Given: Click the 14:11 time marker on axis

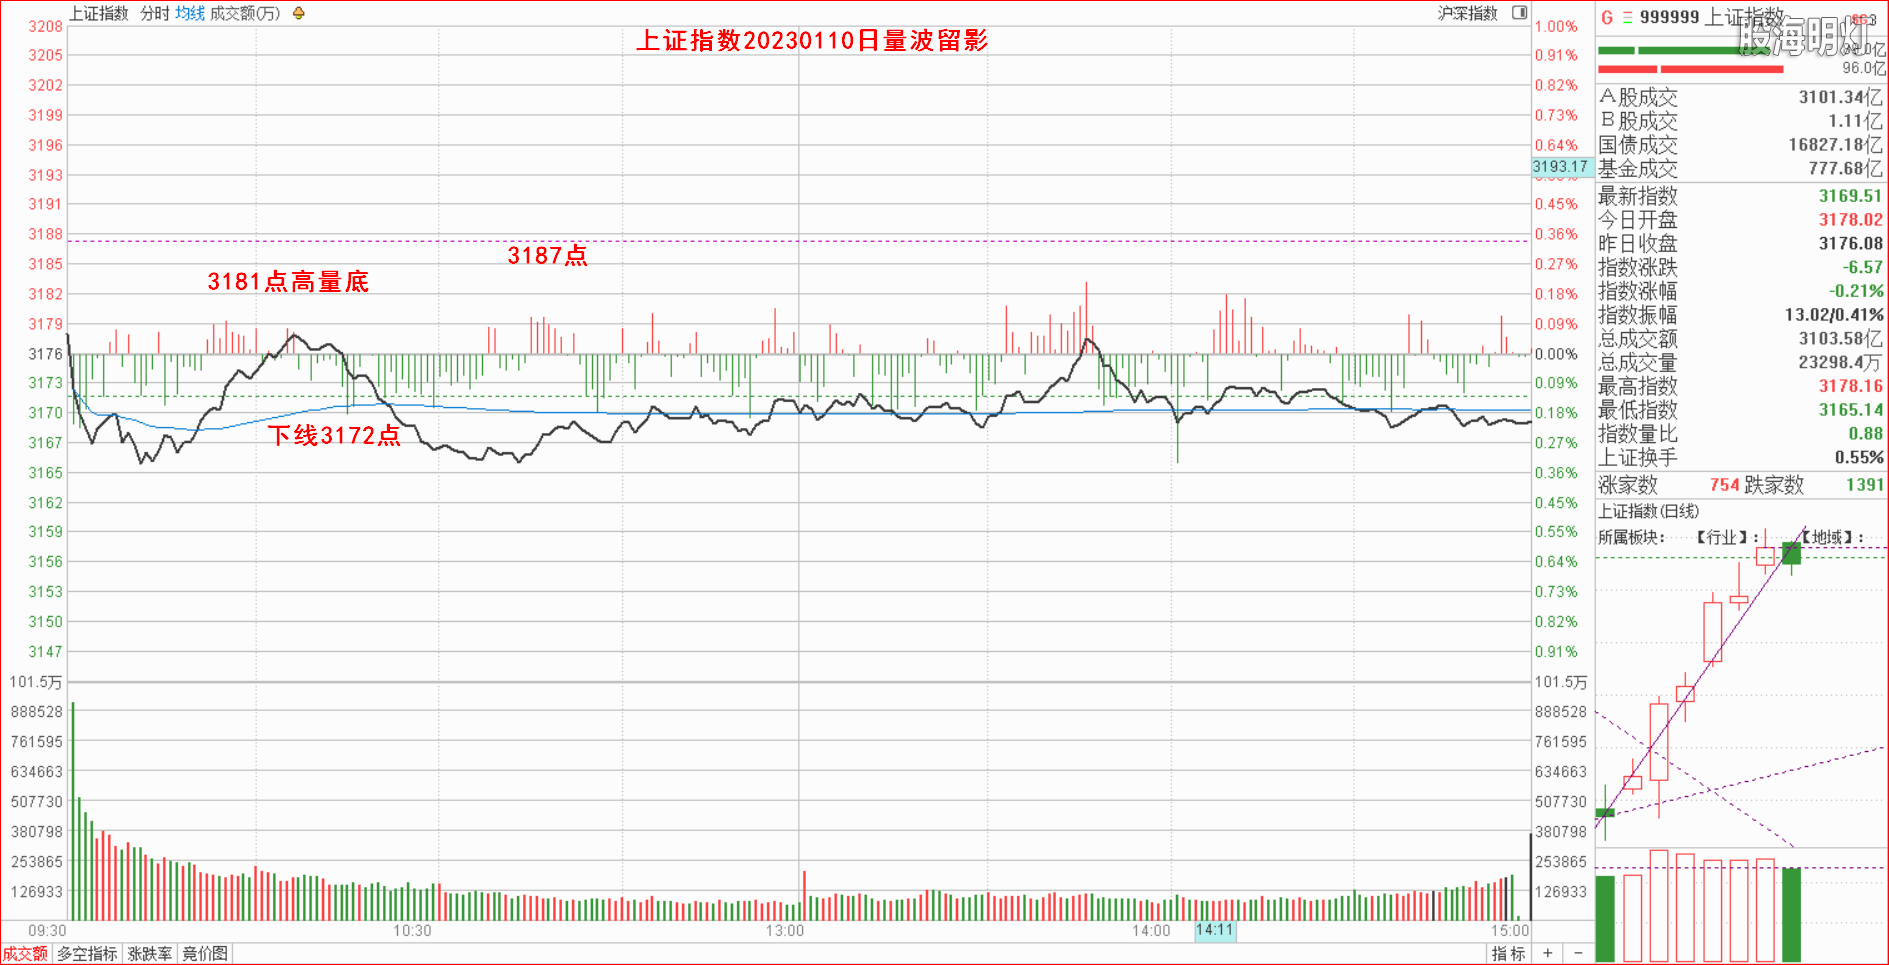Looking at the screenshot, I should 1215,930.
